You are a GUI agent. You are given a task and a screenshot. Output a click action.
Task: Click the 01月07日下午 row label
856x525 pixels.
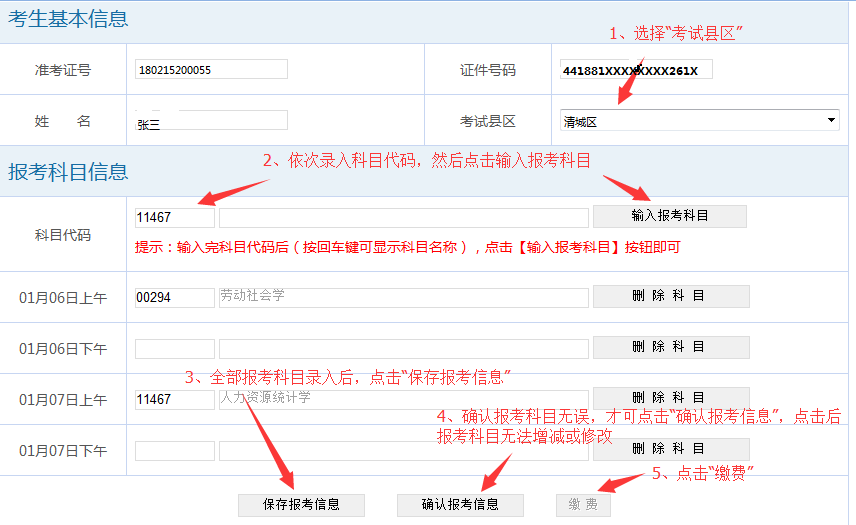[63, 451]
